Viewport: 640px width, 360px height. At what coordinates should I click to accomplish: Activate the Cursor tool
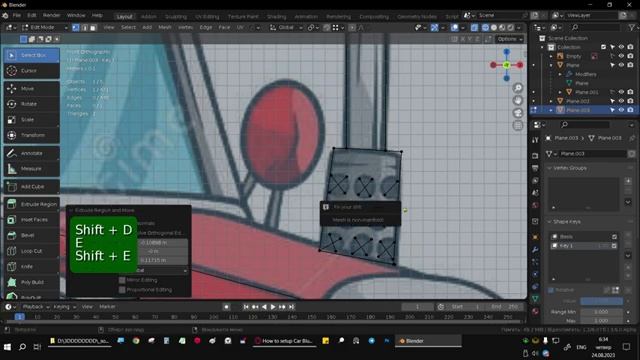(x=32, y=71)
